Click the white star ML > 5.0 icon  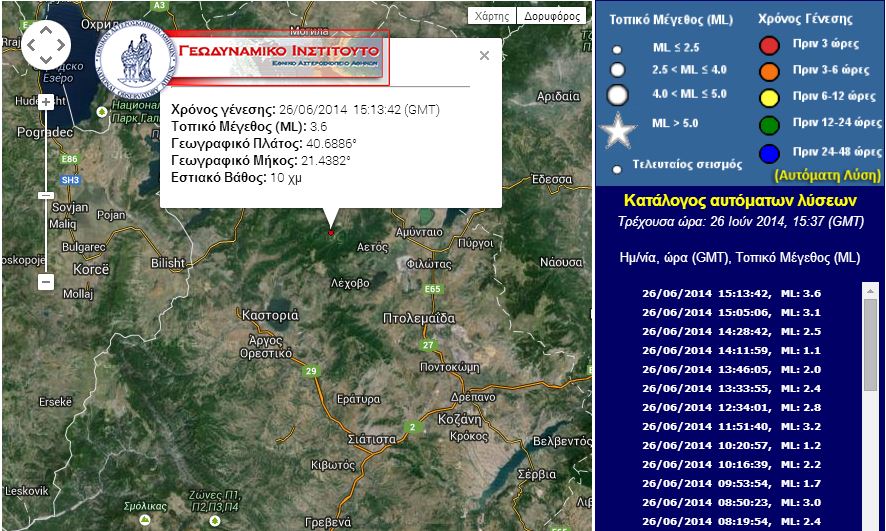(x=617, y=130)
